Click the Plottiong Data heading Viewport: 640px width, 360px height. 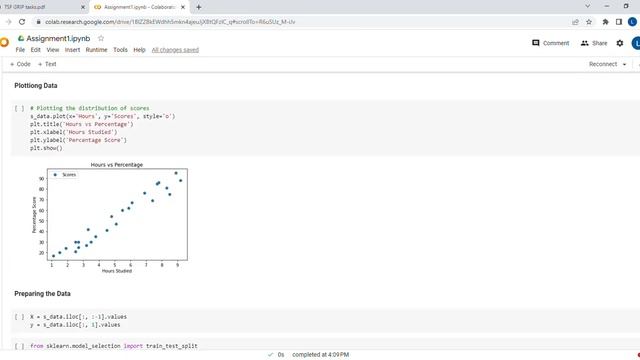point(36,86)
